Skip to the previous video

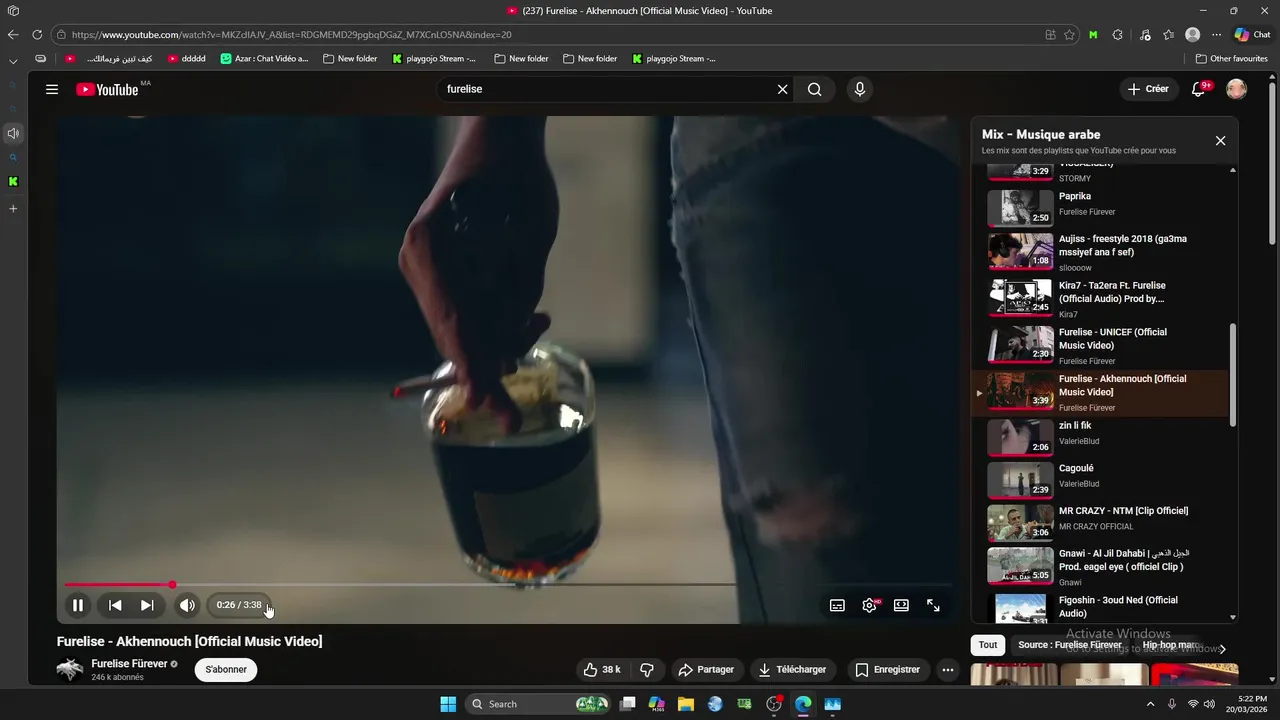115,605
